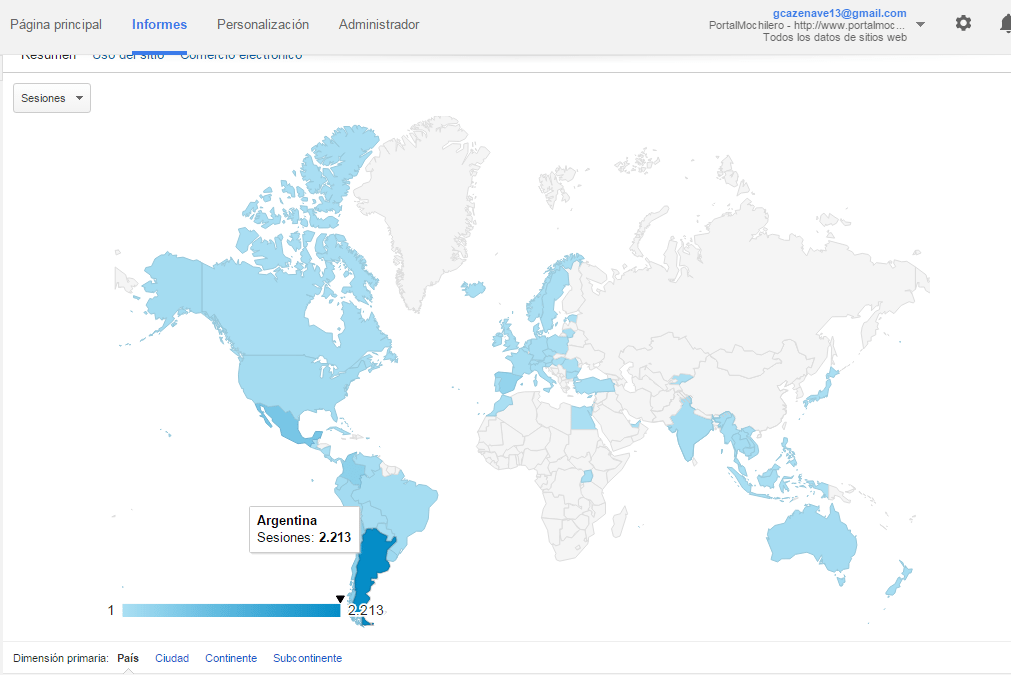Click Brazil on the world map
This screenshot has width=1016, height=677.
(405, 500)
